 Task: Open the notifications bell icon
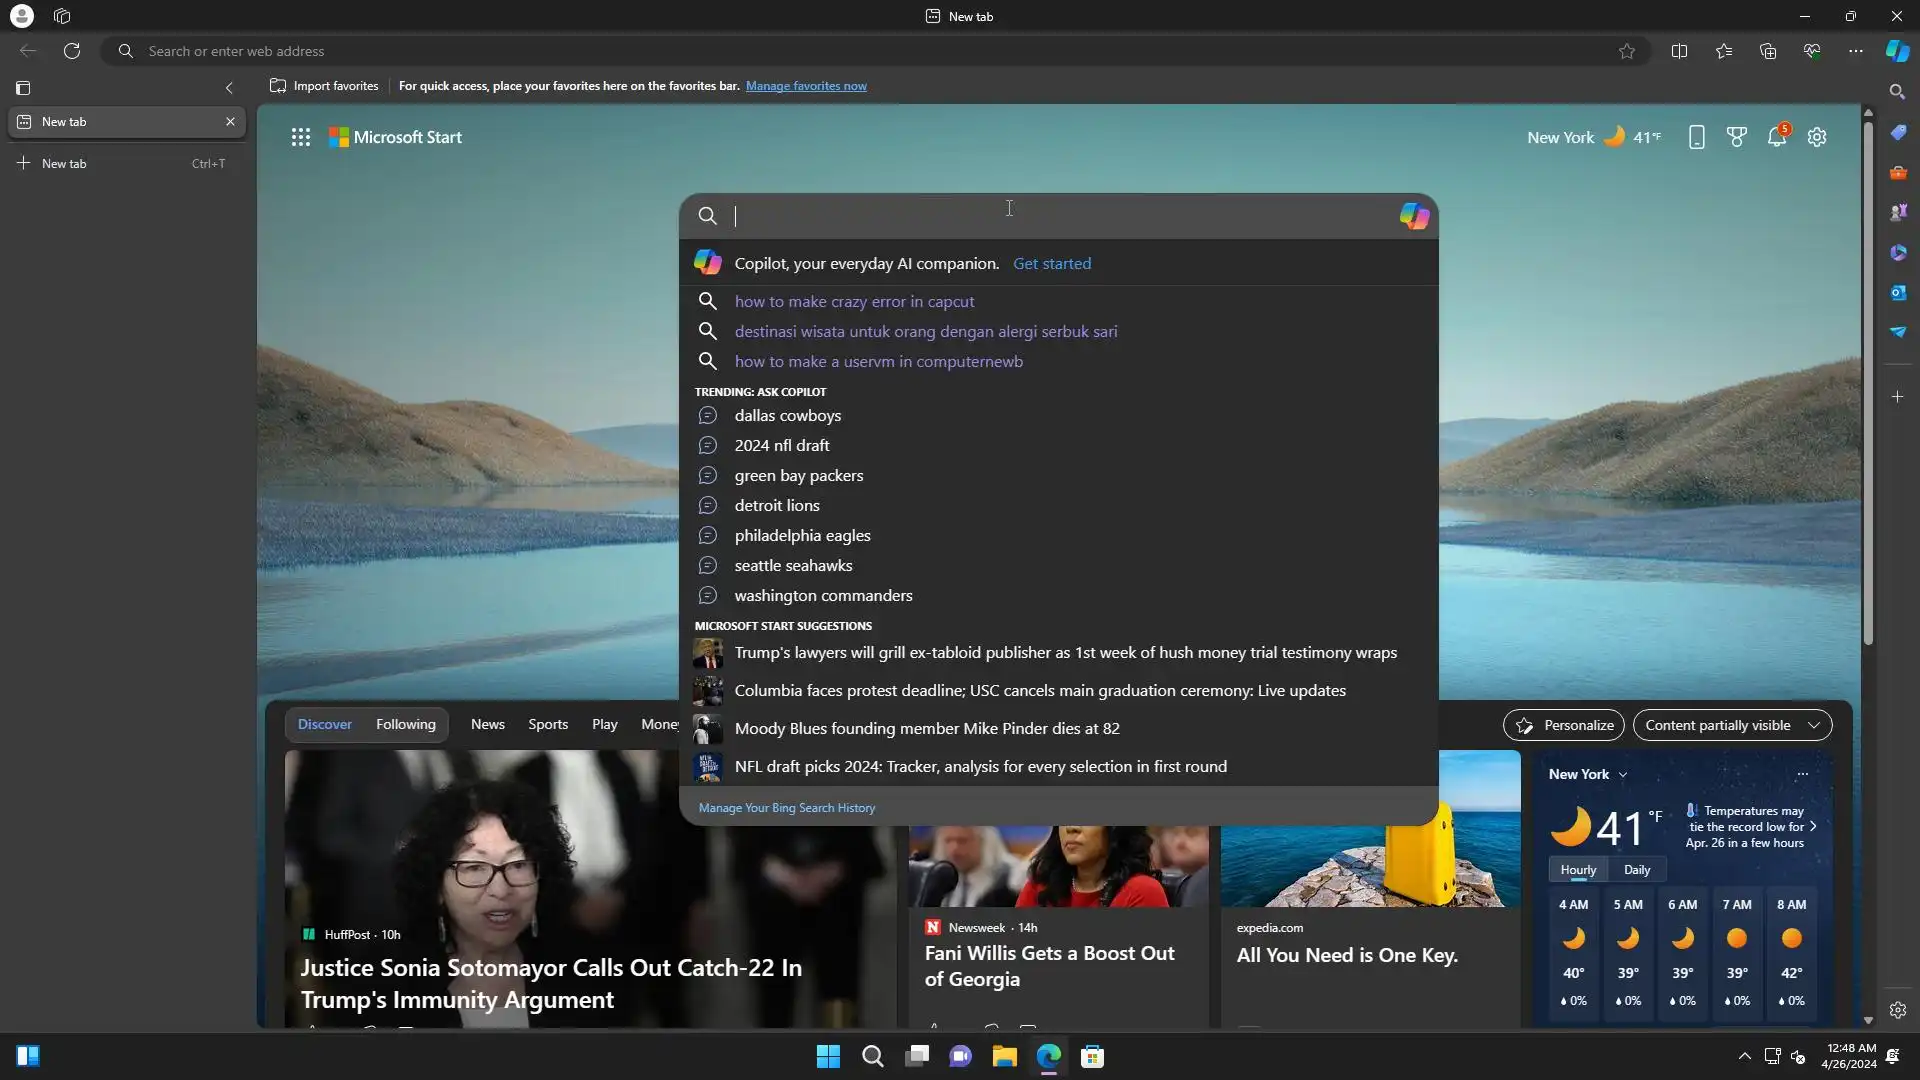point(1776,137)
